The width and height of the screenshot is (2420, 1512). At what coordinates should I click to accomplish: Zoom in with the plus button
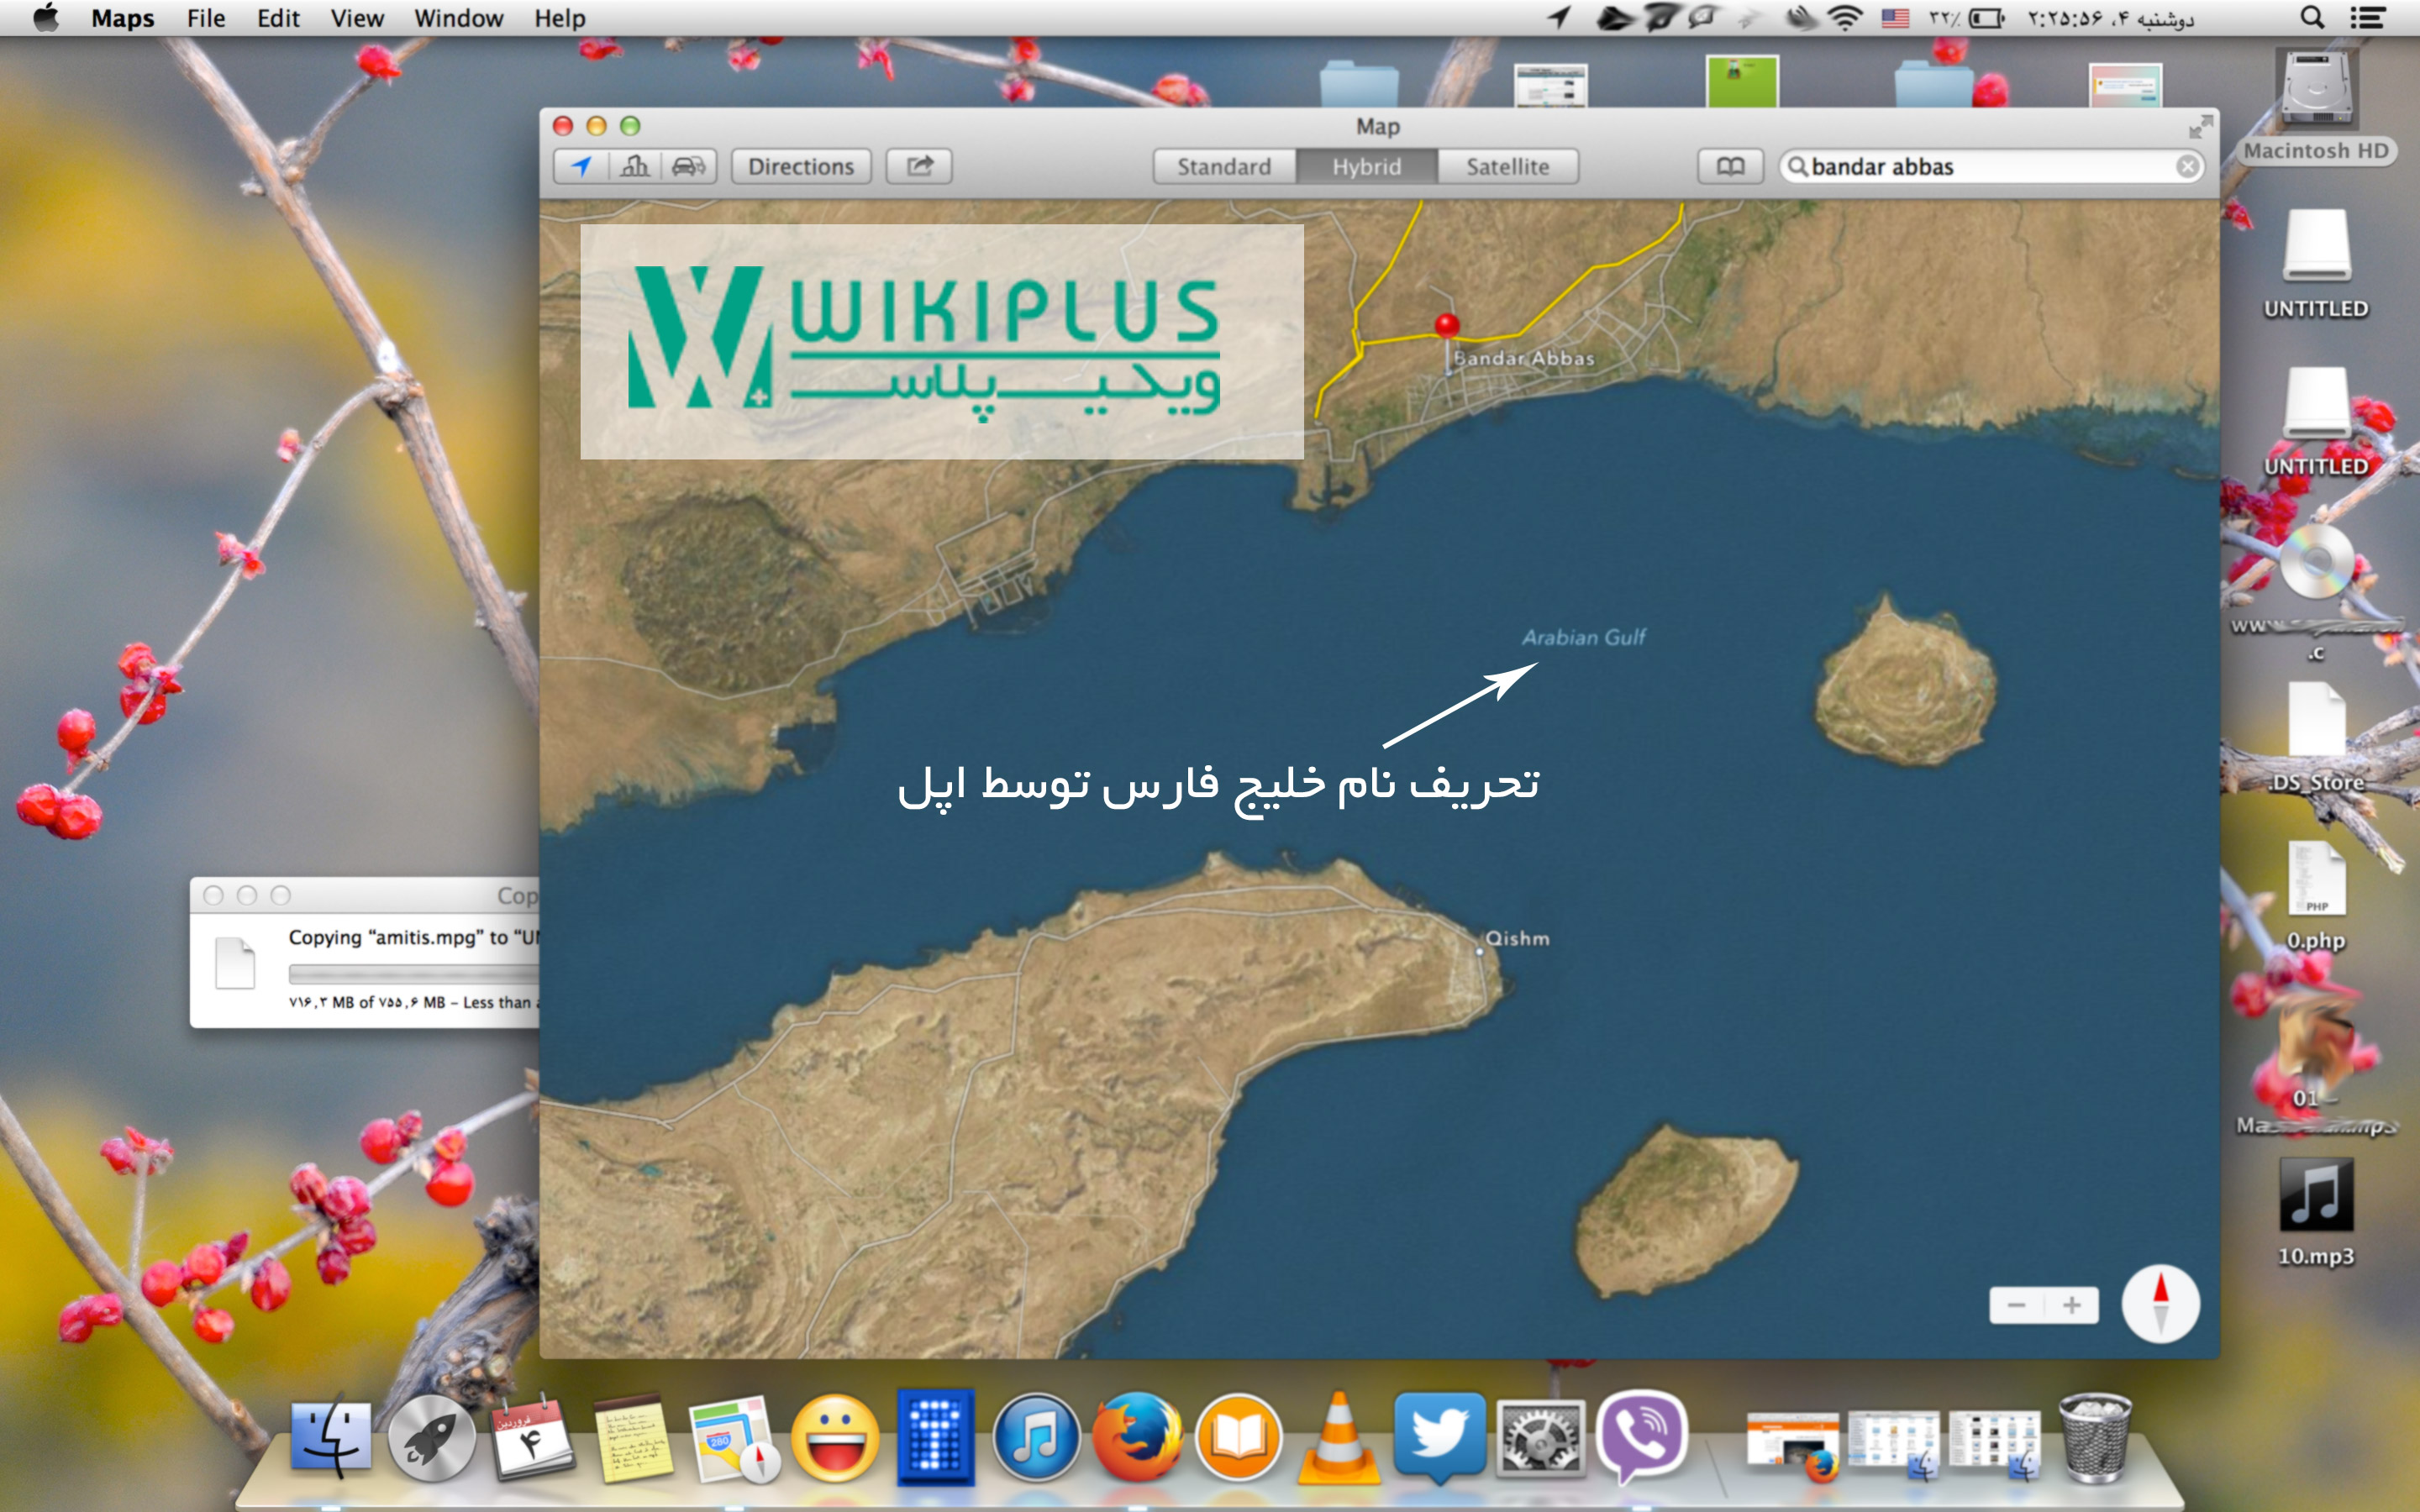click(2071, 1305)
